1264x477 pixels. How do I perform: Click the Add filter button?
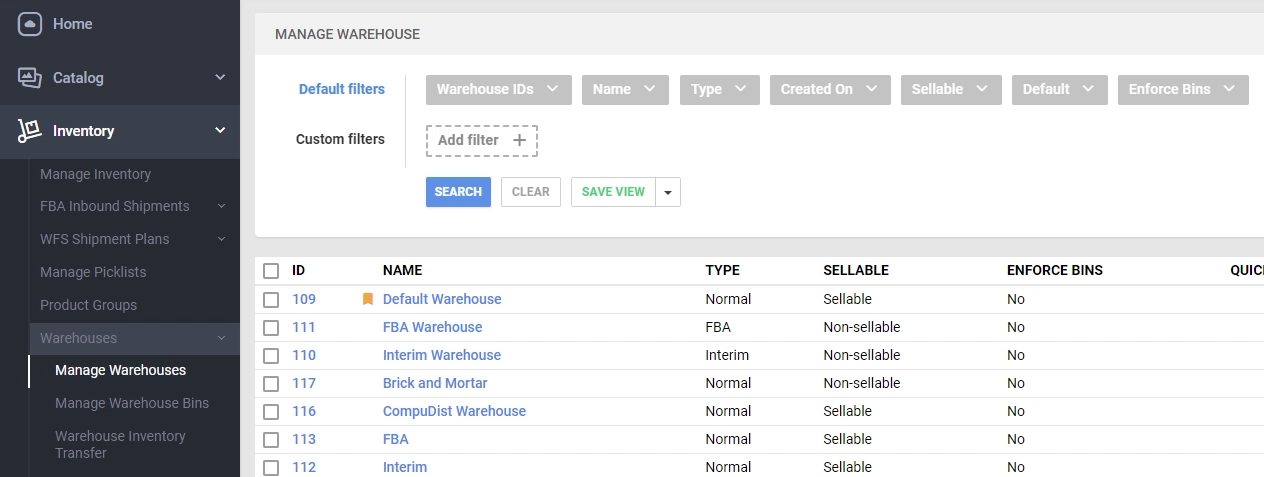point(482,140)
